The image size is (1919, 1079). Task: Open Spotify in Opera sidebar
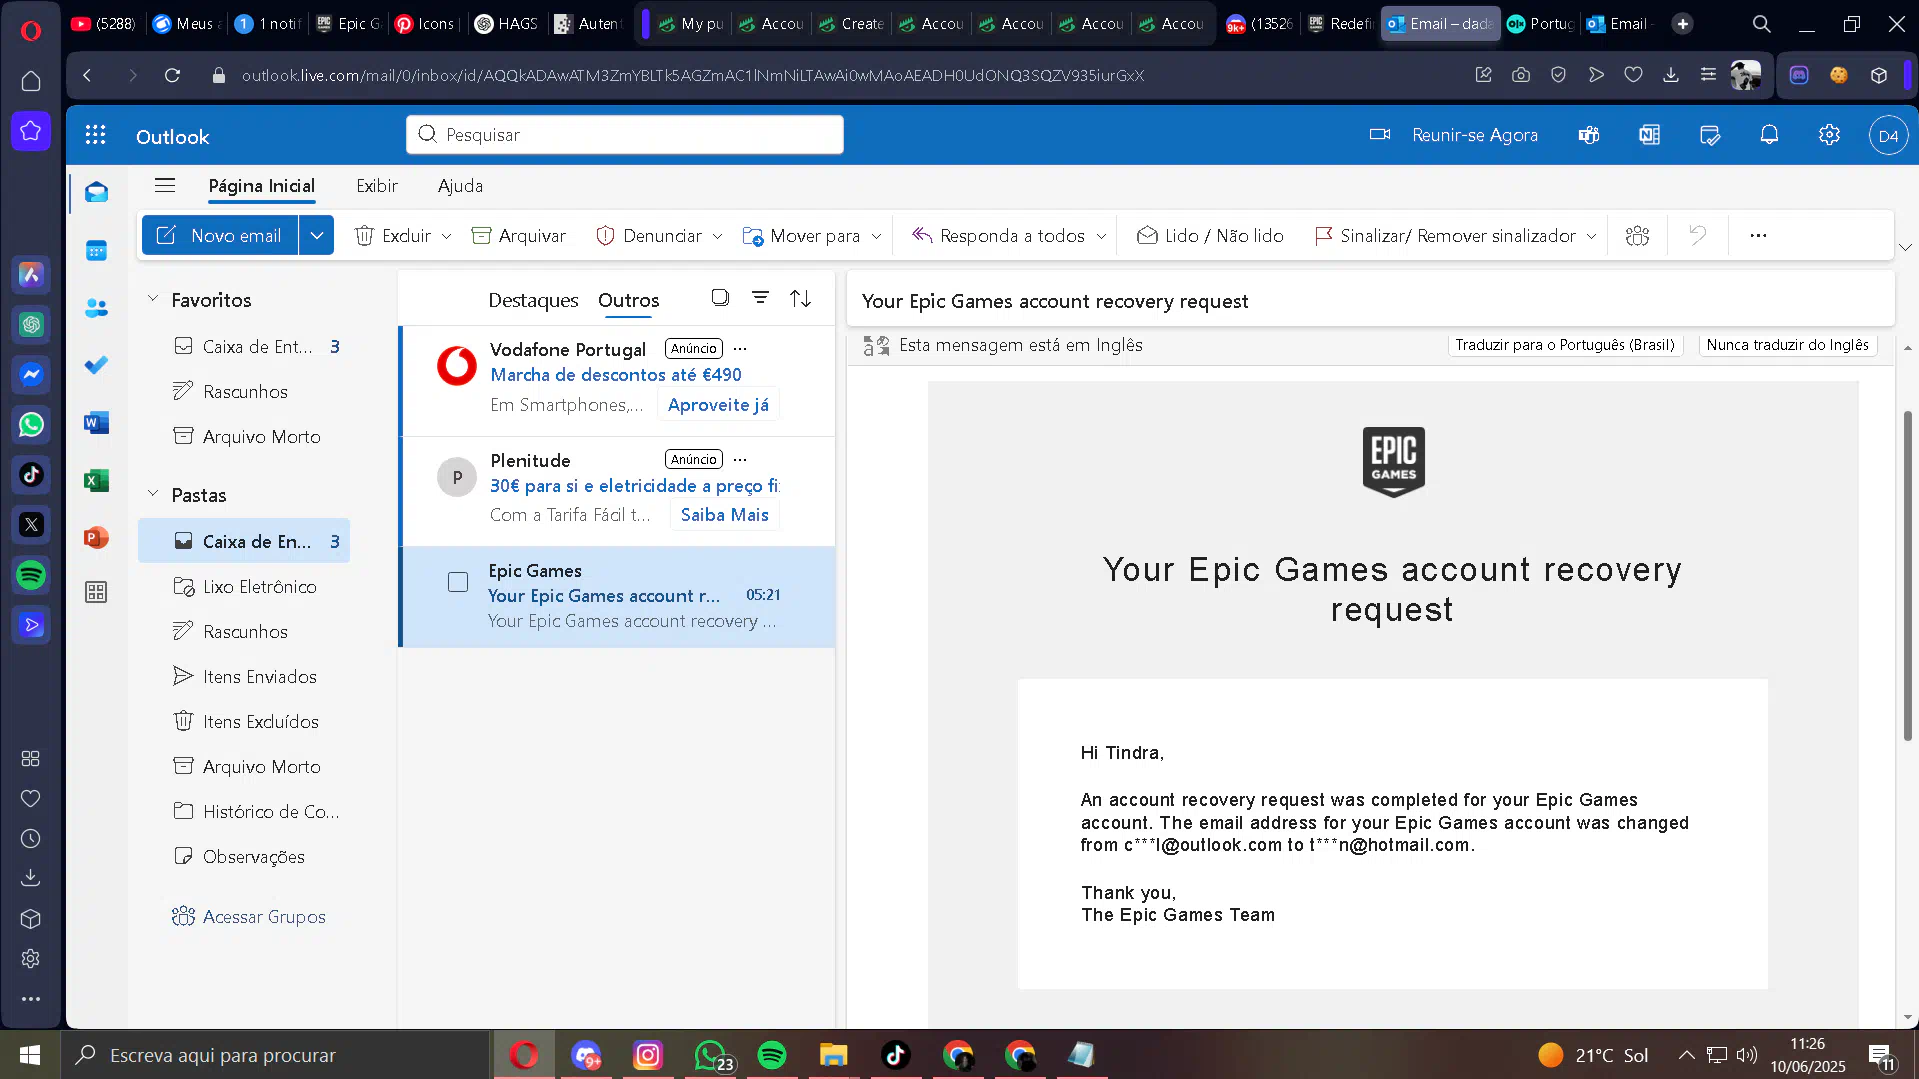coord(31,575)
